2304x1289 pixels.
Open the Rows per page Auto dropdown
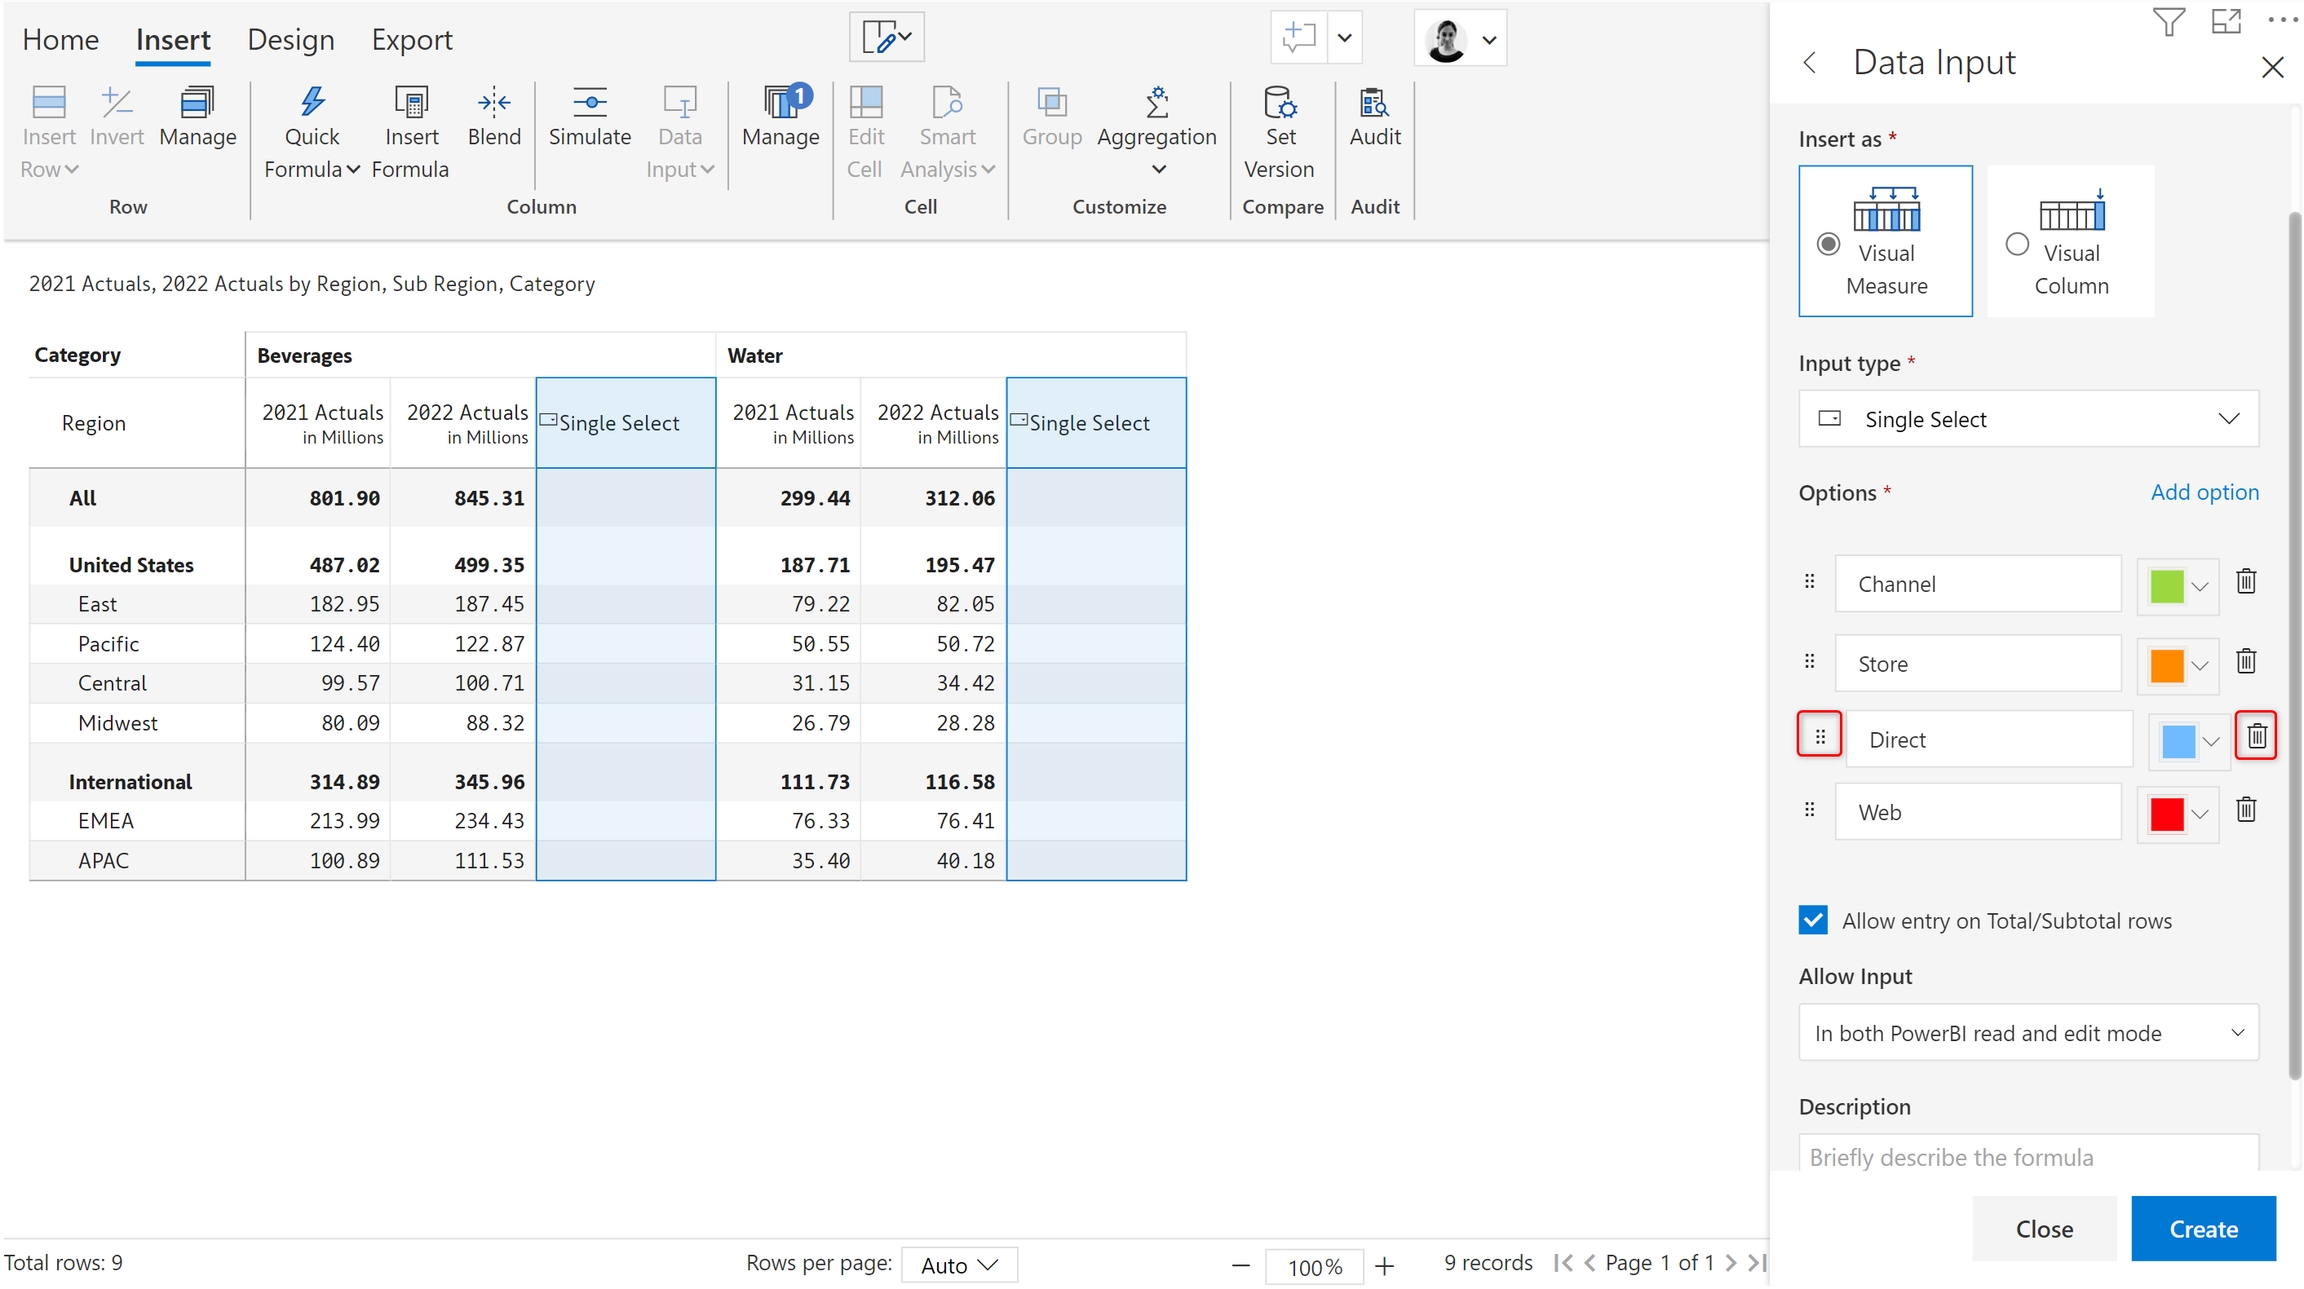click(x=958, y=1265)
